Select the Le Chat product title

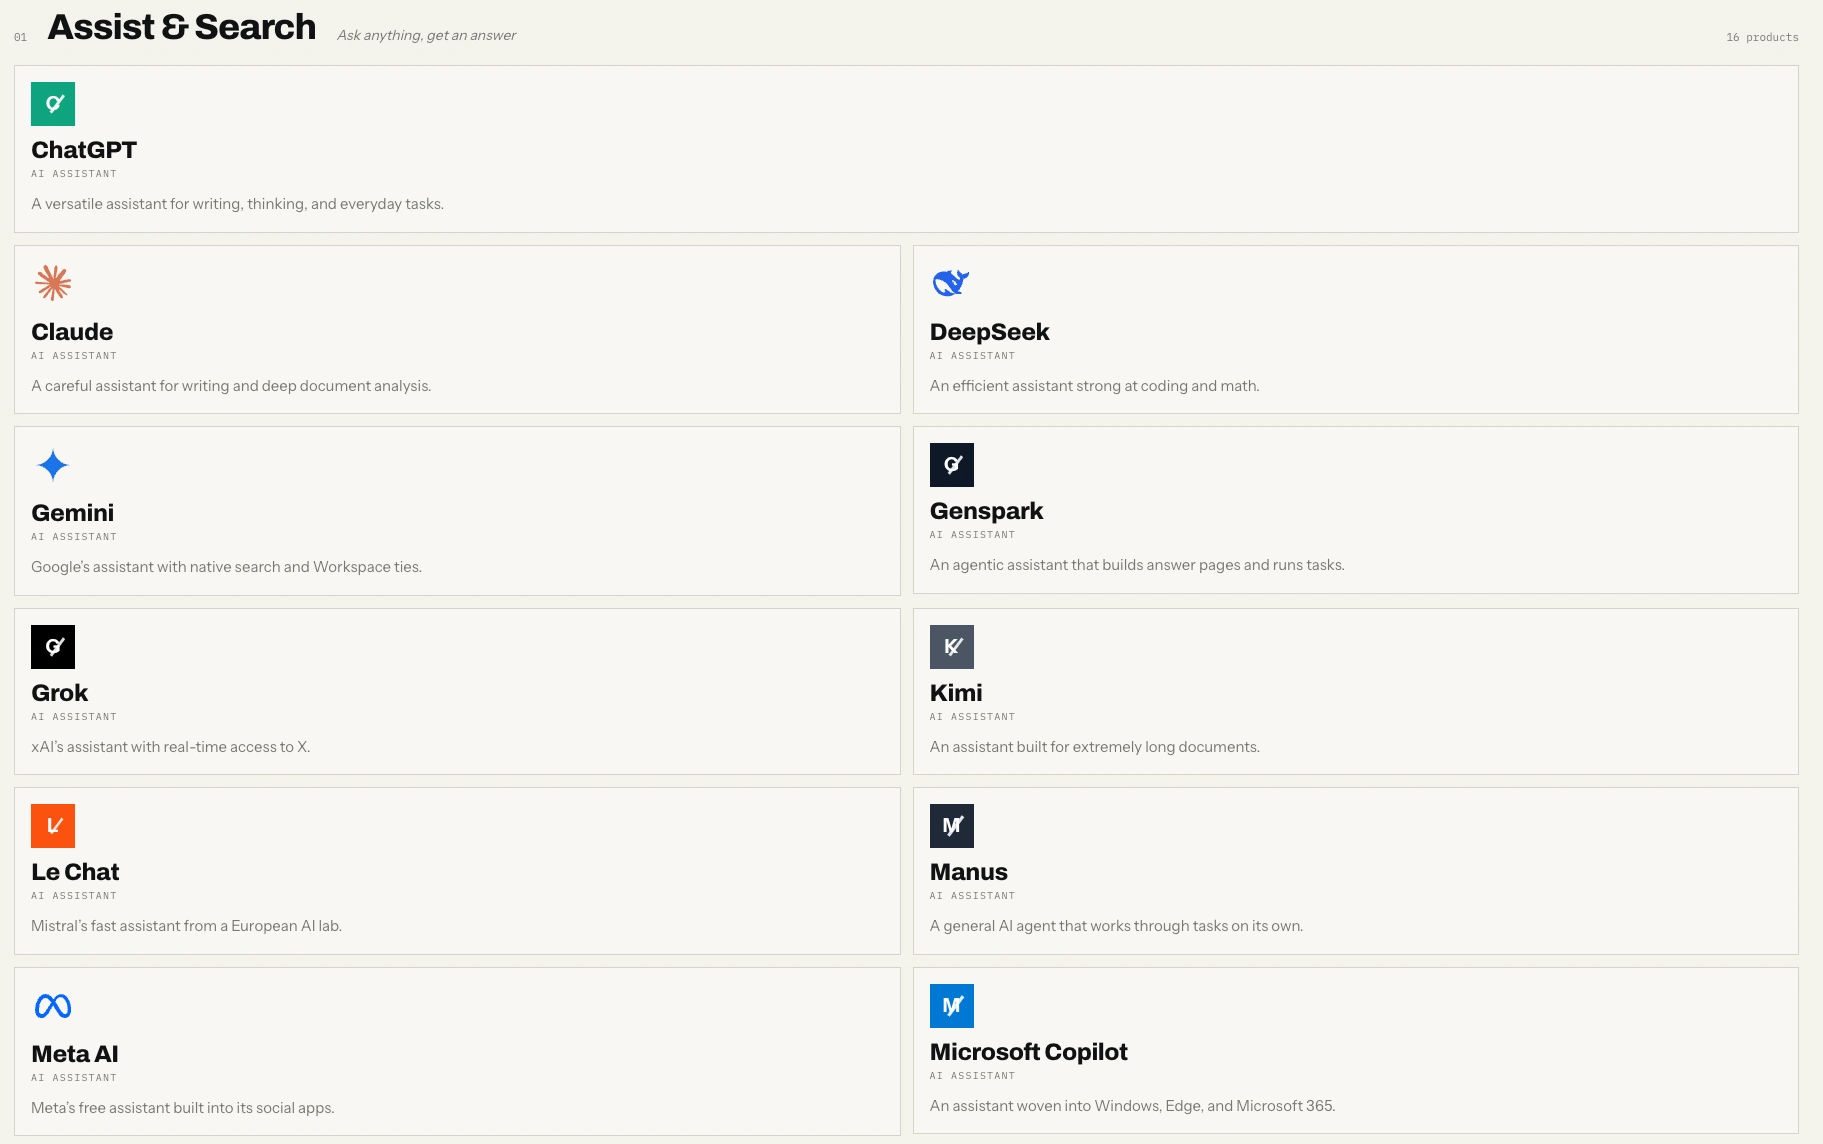click(75, 872)
